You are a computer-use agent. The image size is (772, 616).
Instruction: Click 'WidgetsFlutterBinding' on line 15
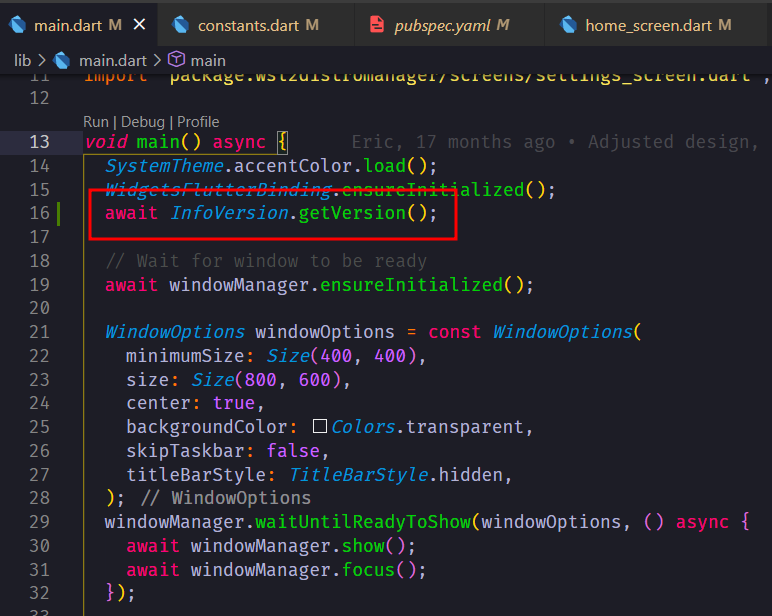pos(218,190)
